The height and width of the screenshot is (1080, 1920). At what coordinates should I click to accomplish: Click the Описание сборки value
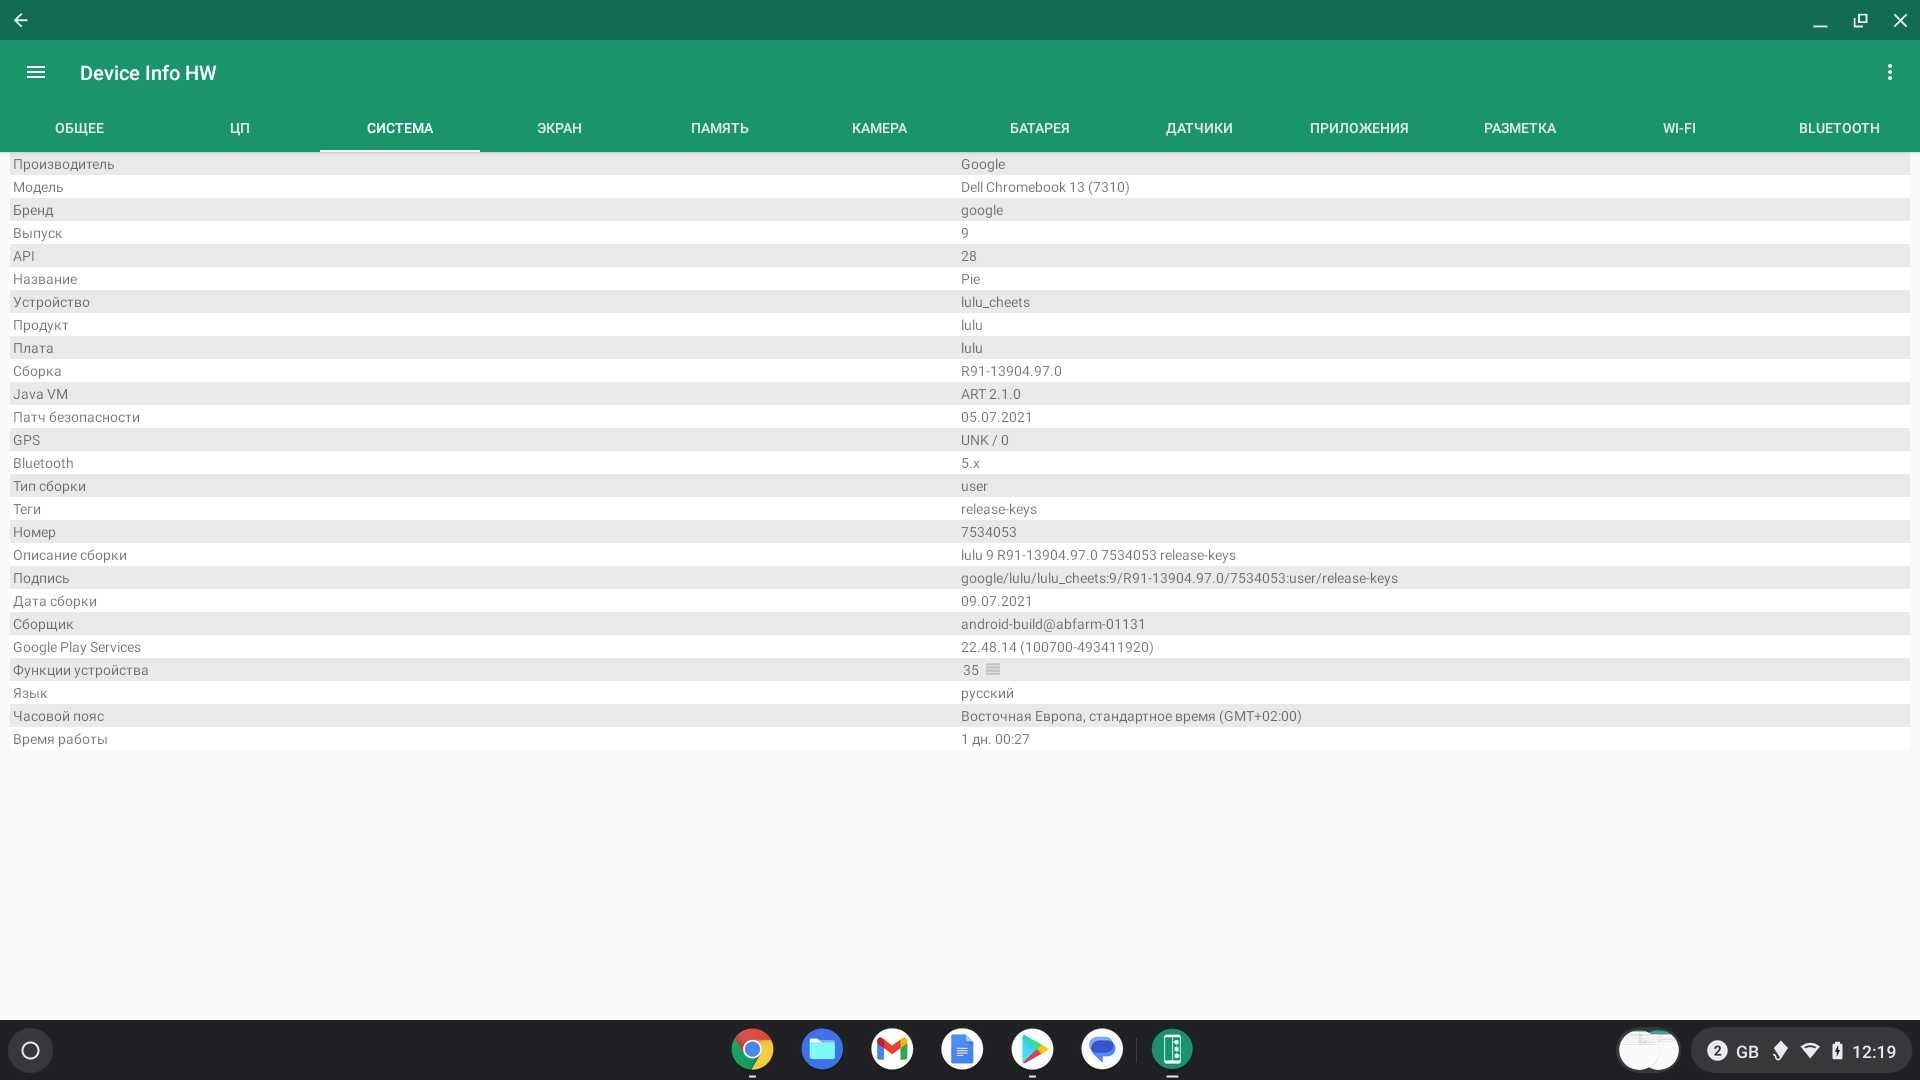[1098, 555]
